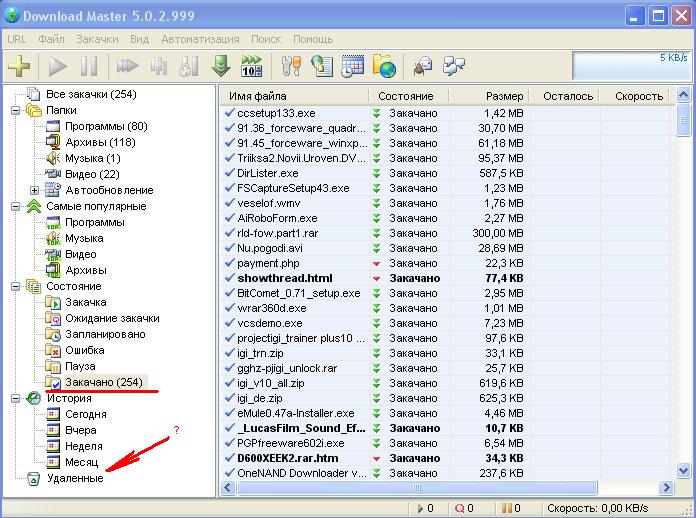696x518 pixels.
Task: Expand the 'Автообновление' tree node
Action: [x=35, y=190]
